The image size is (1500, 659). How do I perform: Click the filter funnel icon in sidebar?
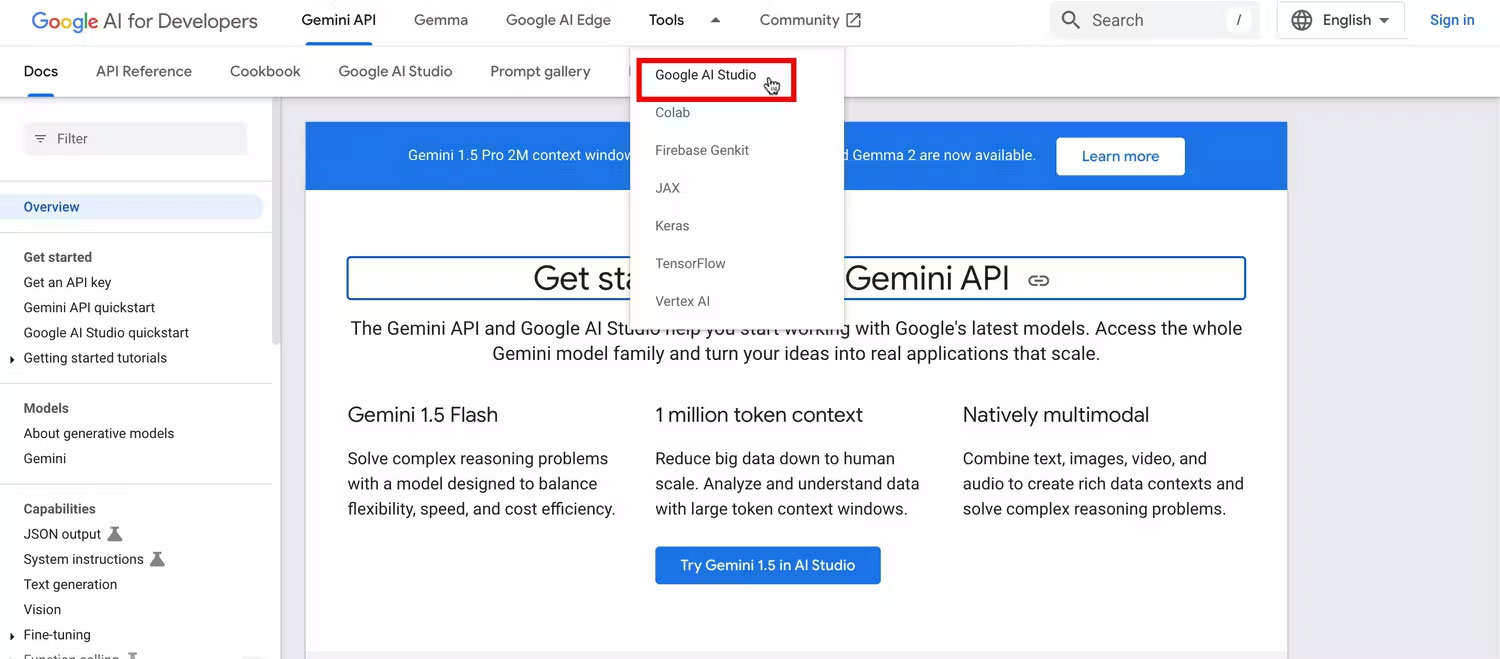40,138
